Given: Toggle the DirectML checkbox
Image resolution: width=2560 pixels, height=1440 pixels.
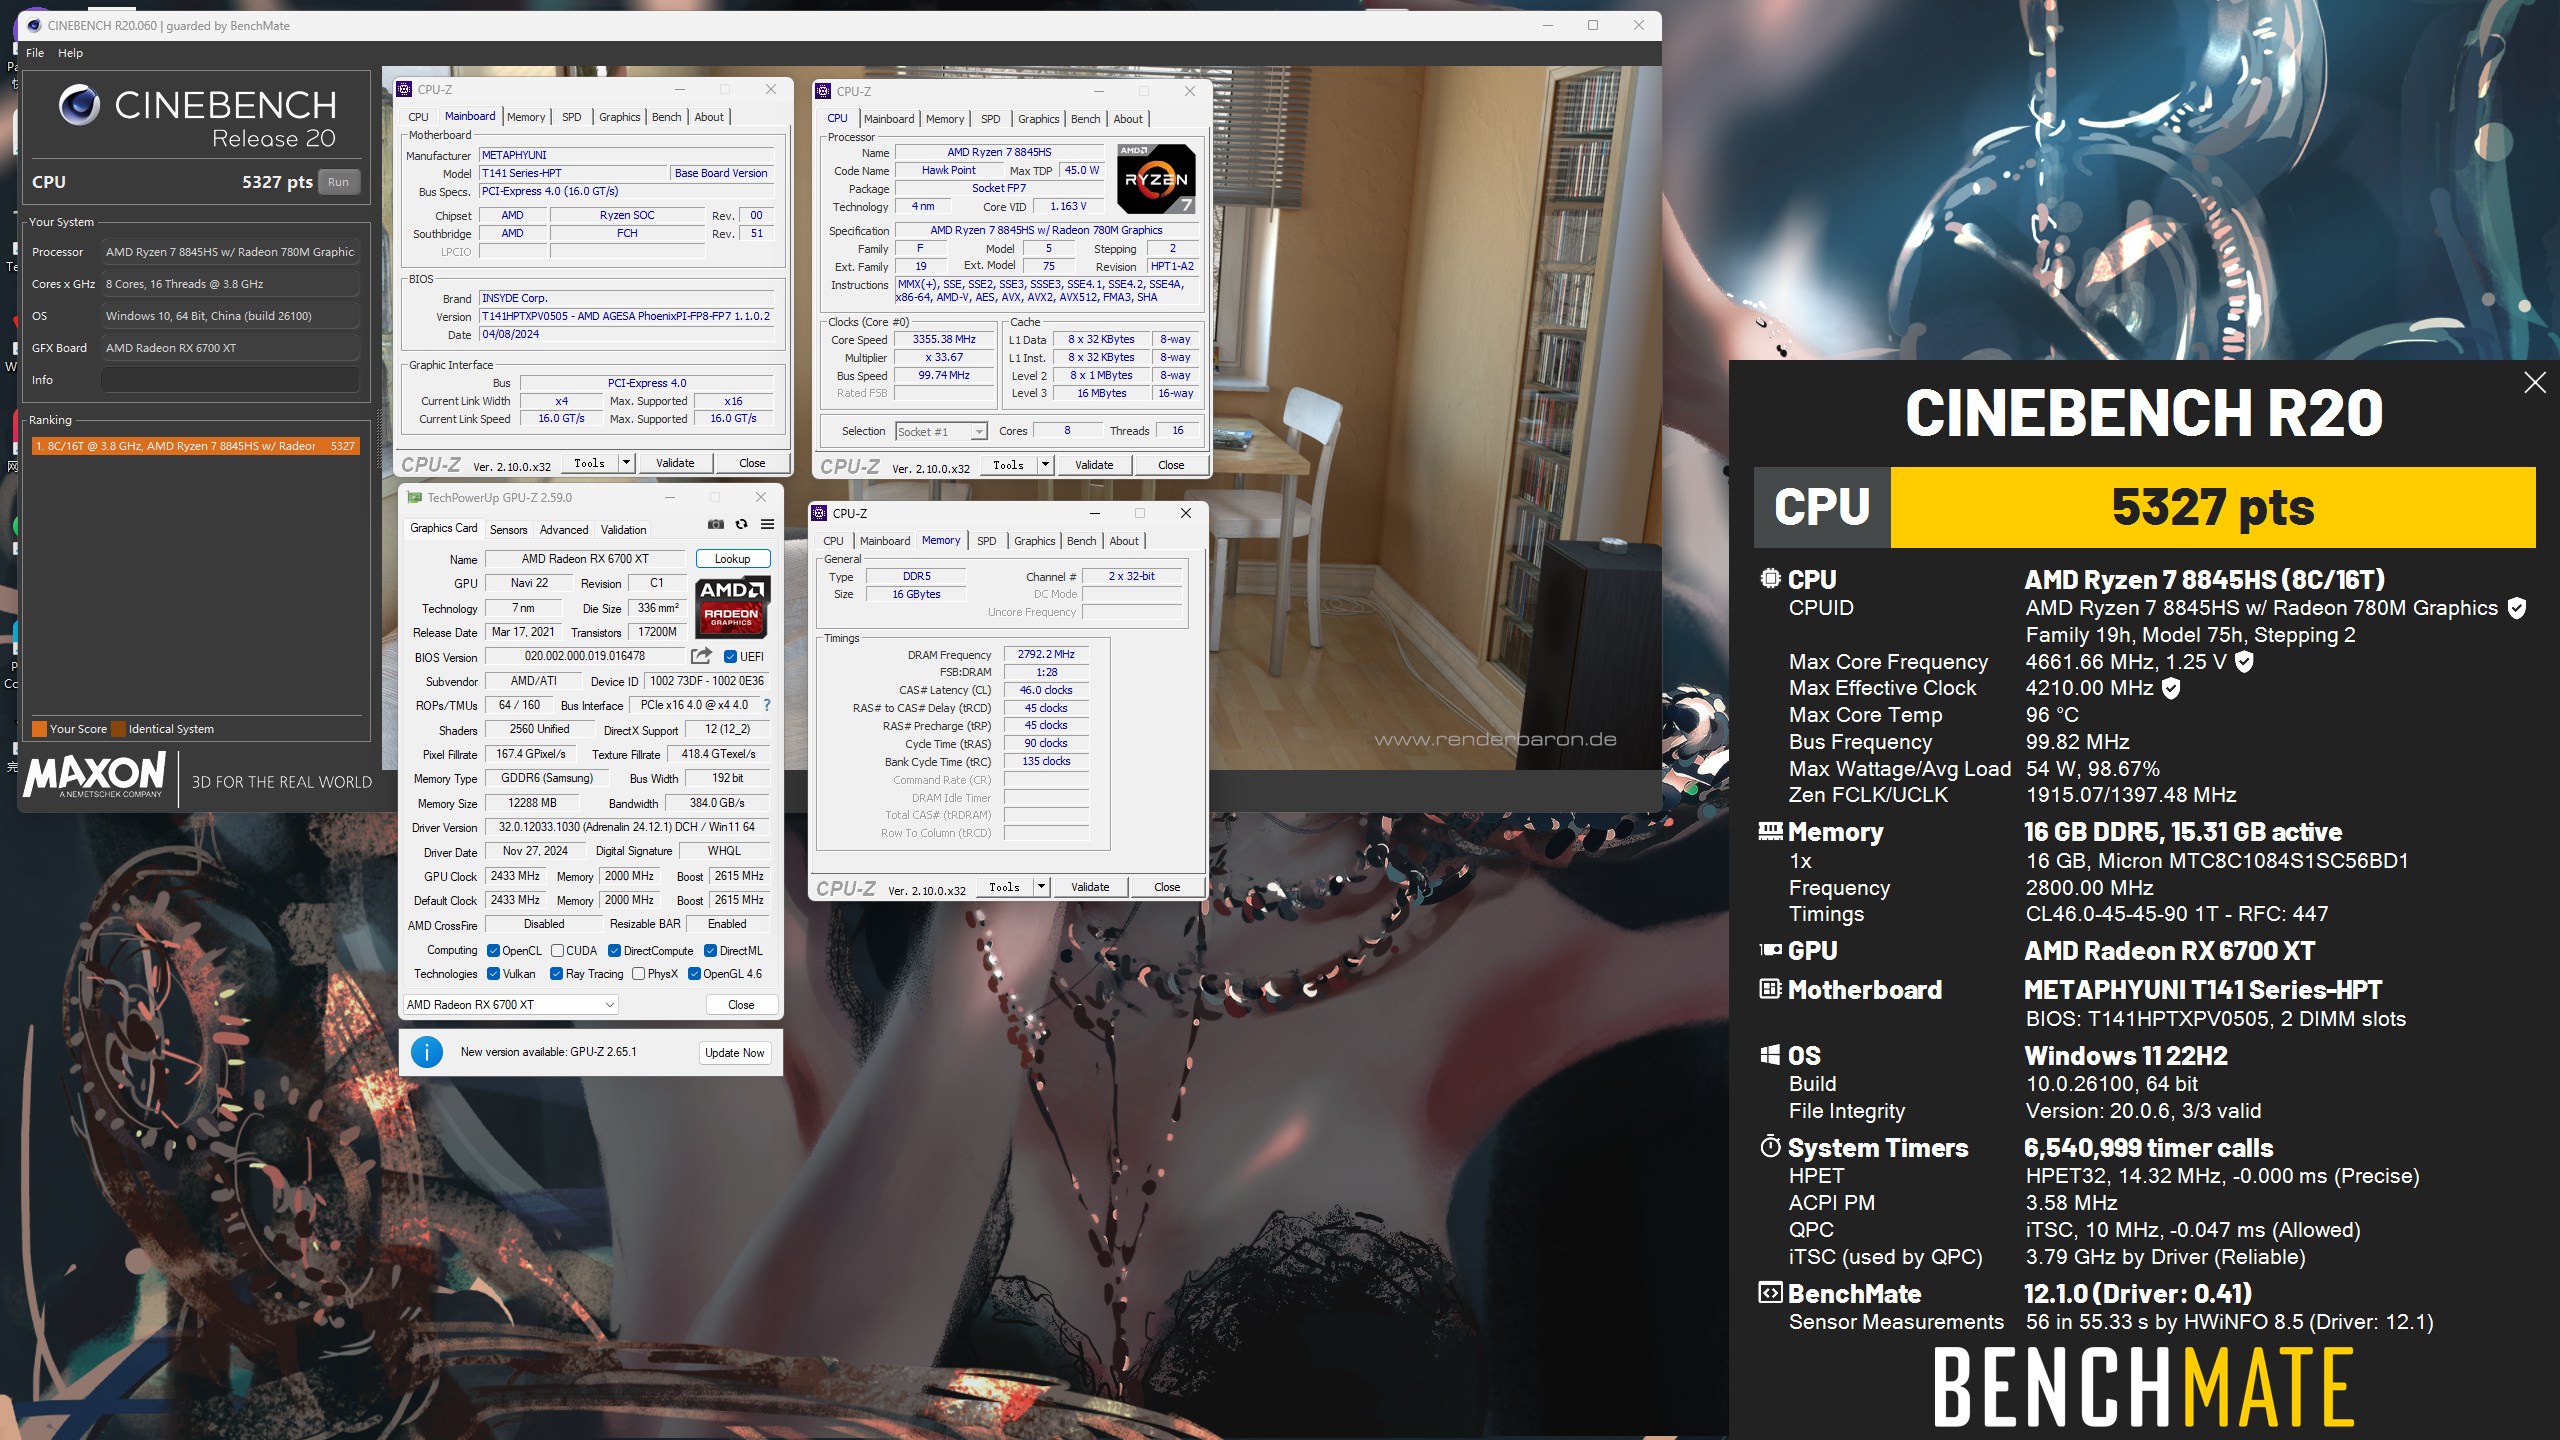Looking at the screenshot, I should coord(710,951).
